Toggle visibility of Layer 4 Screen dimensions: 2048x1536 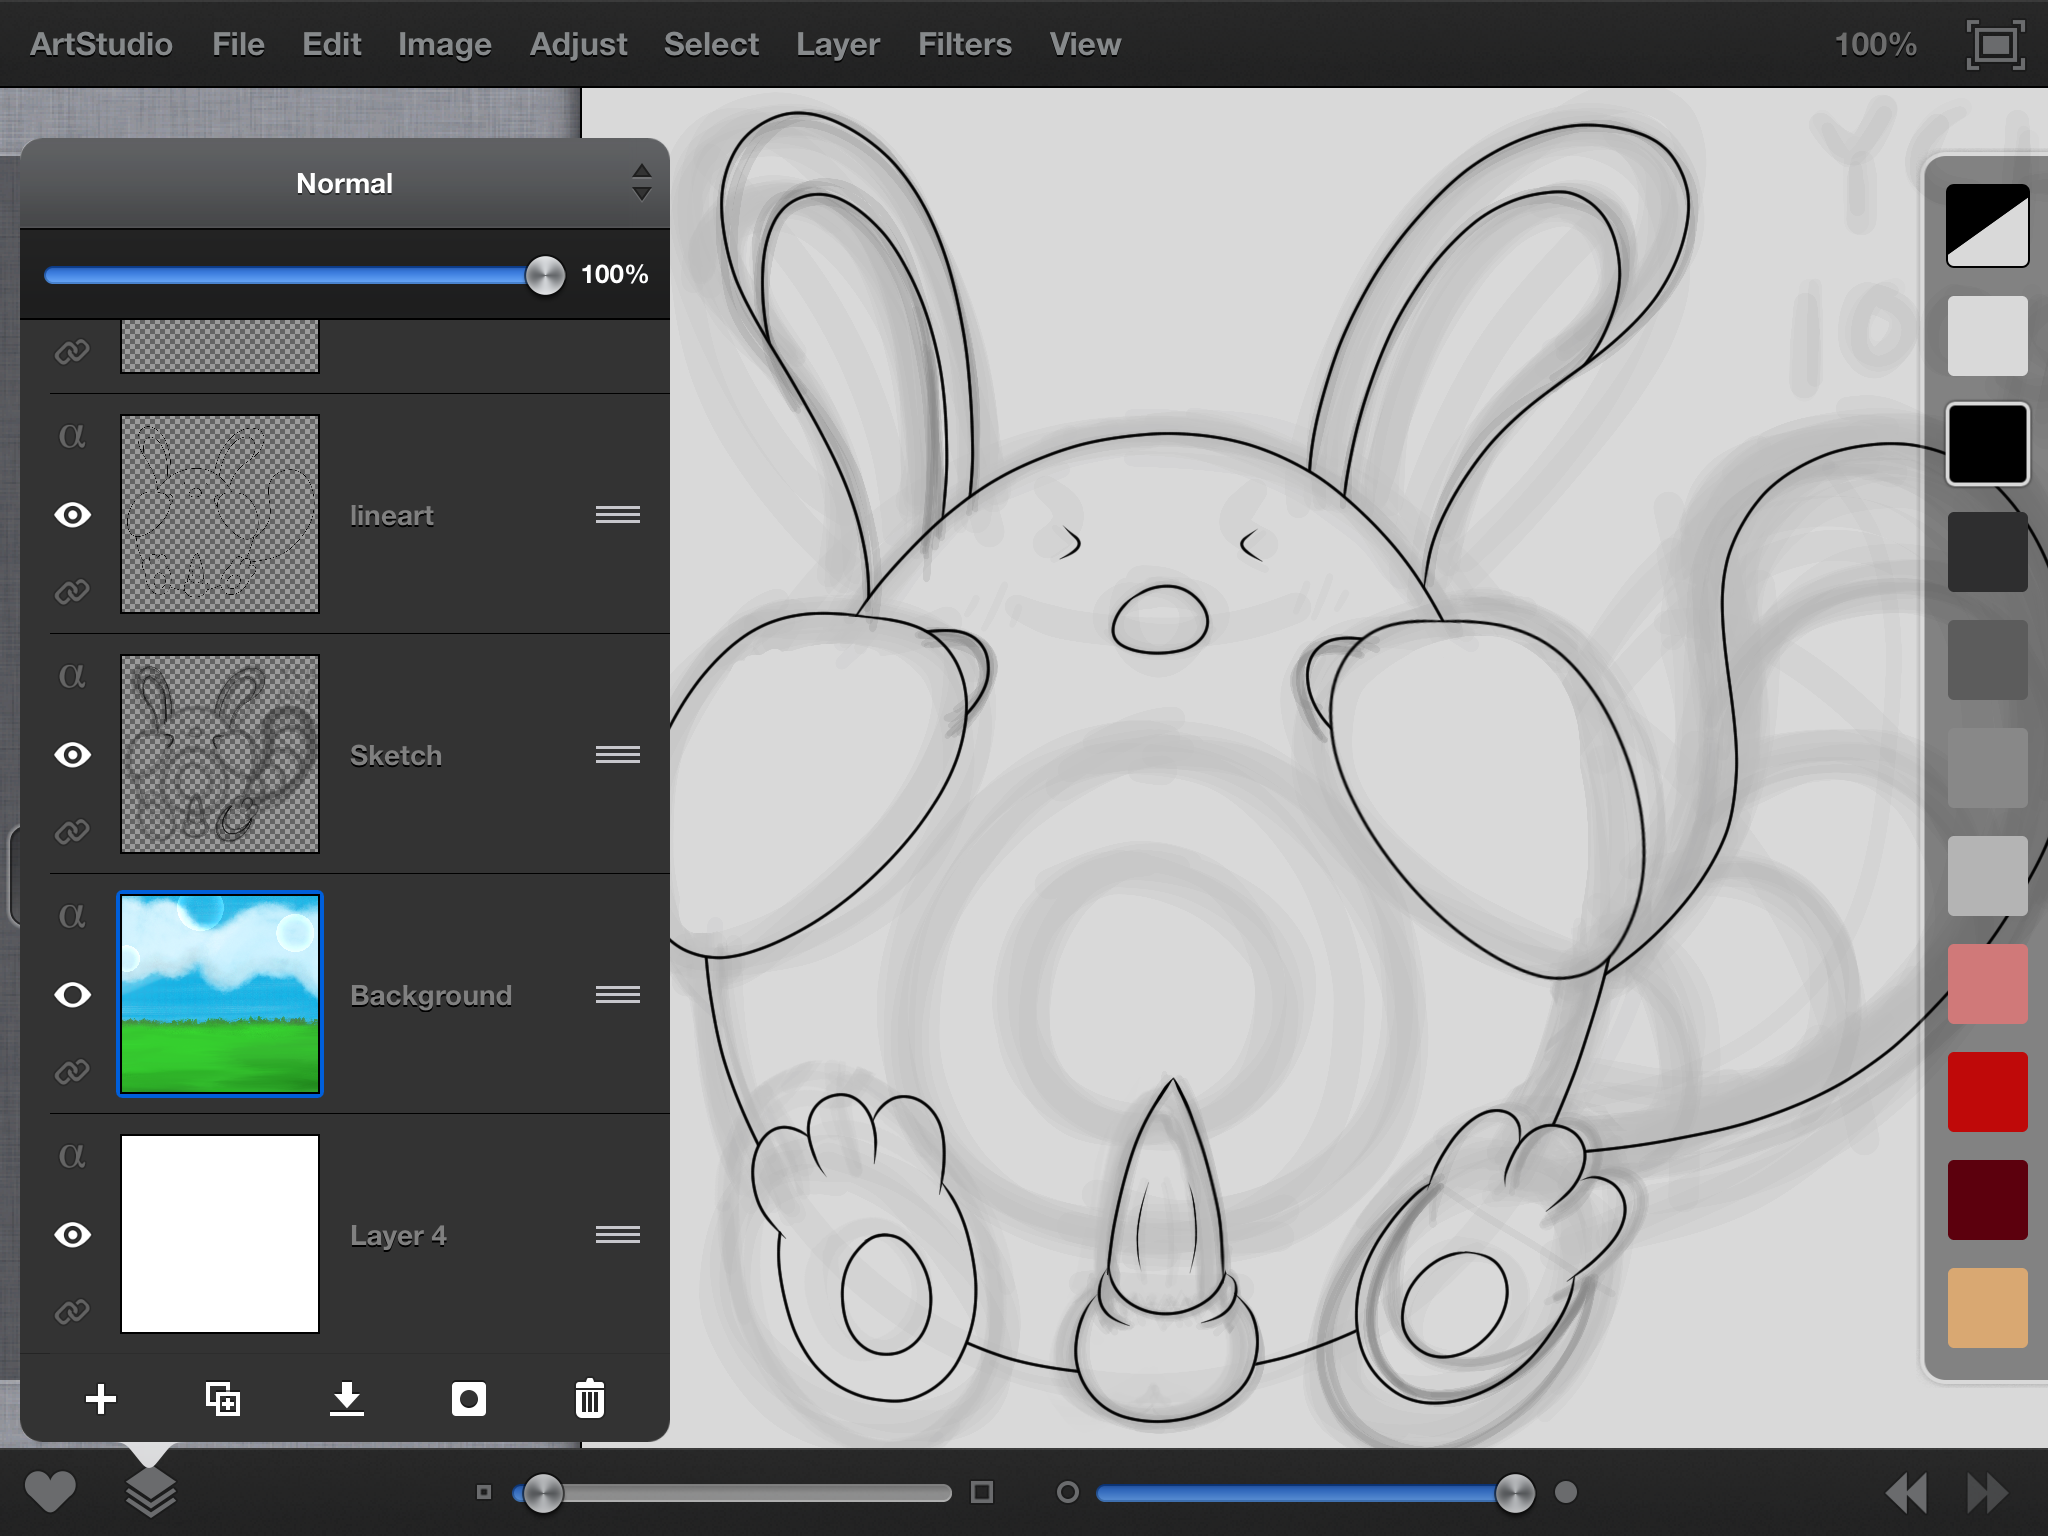(x=72, y=1235)
